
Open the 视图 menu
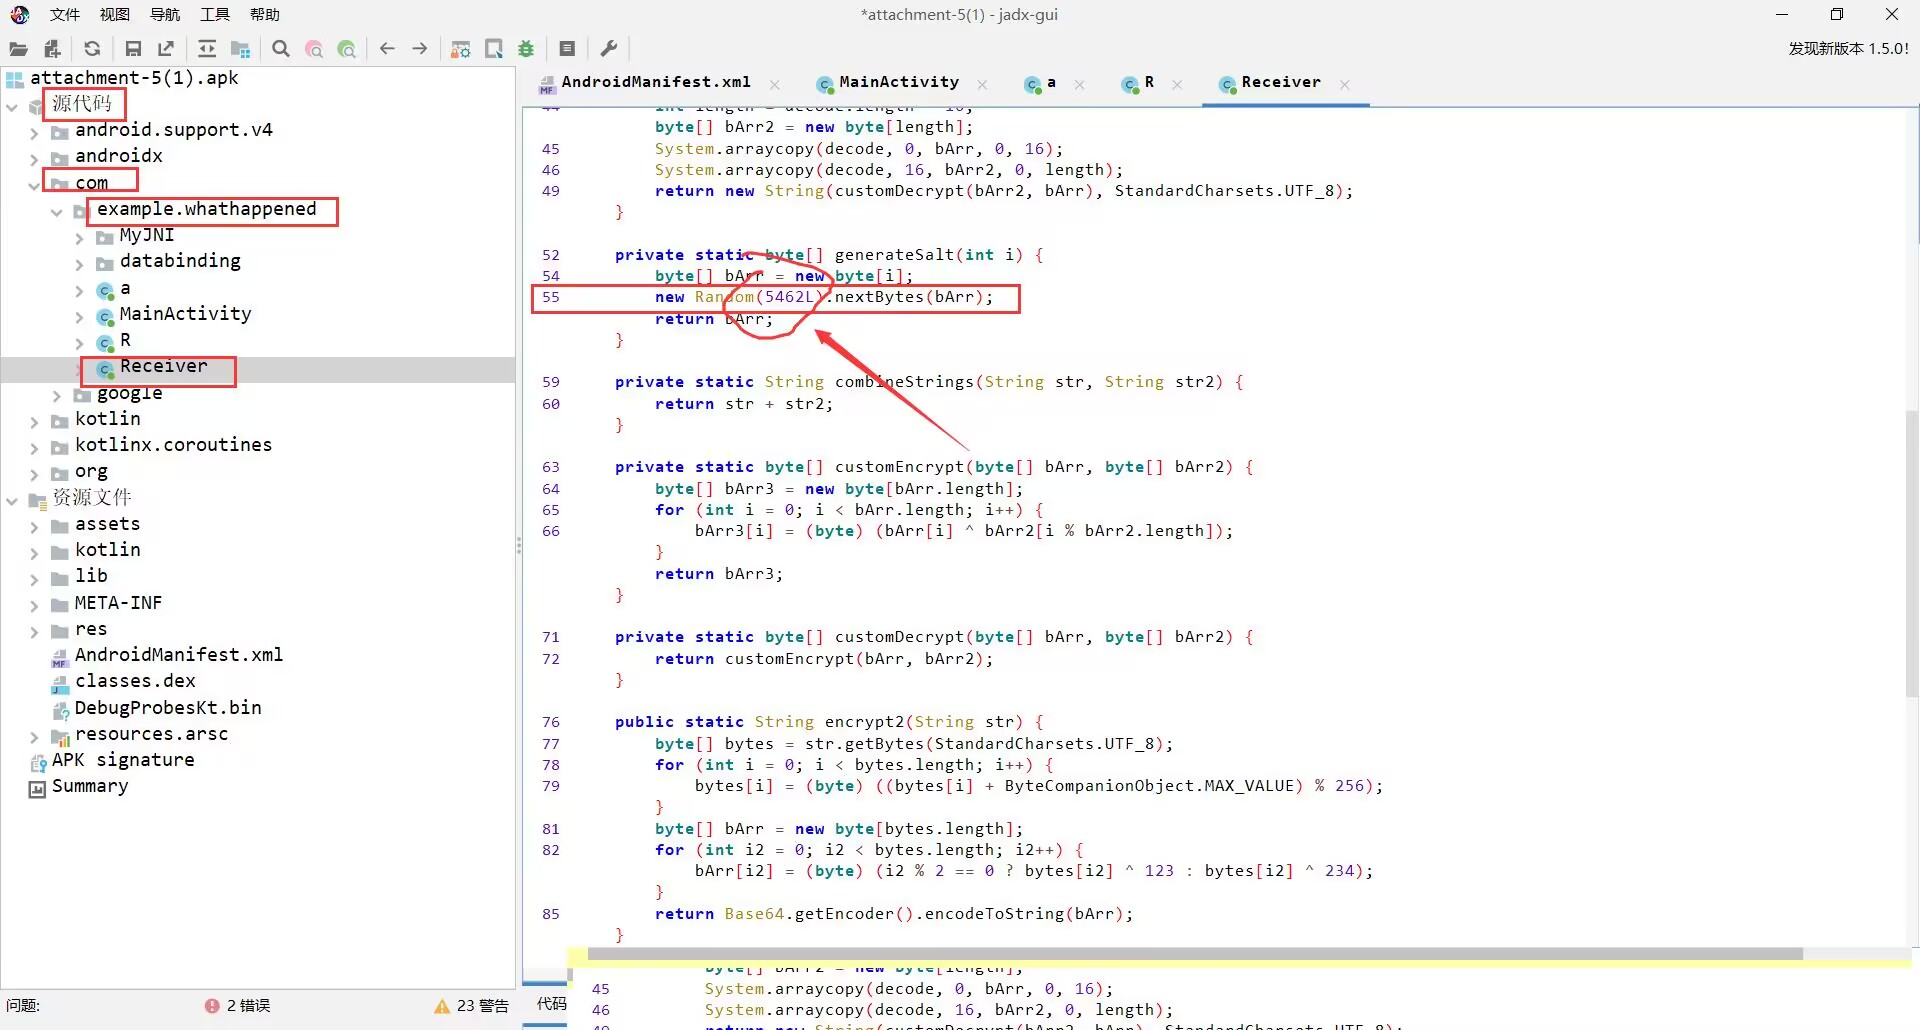click(x=115, y=14)
